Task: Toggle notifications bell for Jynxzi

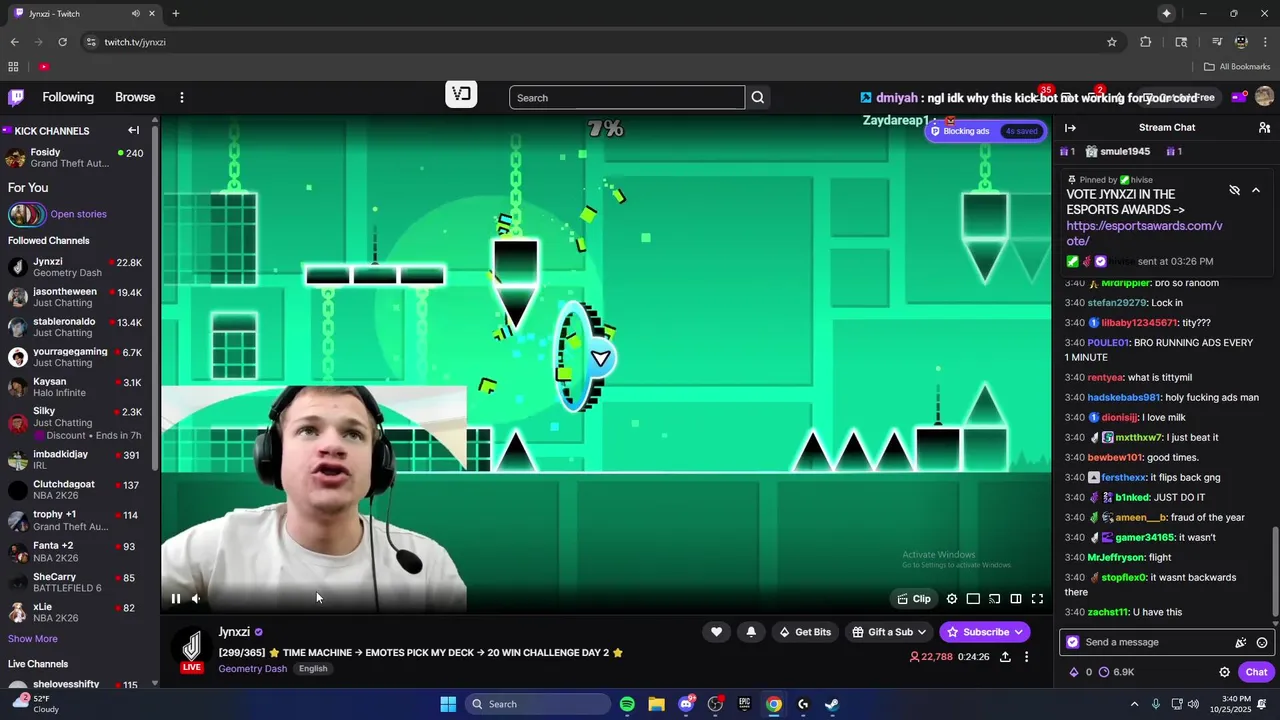Action: click(x=751, y=632)
